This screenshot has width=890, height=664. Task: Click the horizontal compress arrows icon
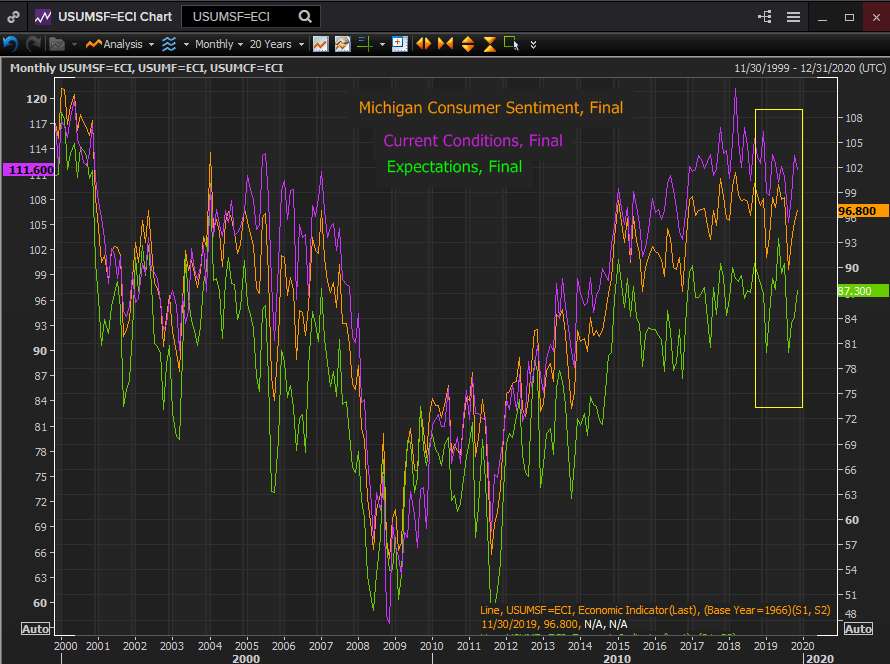[x=445, y=44]
